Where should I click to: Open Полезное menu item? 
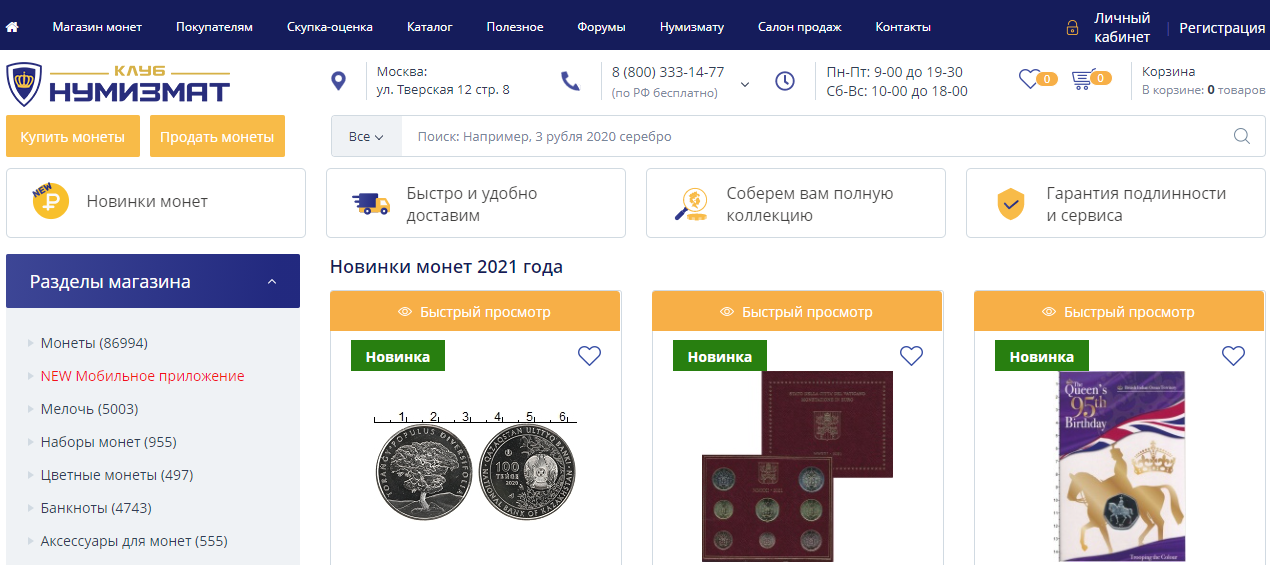[515, 27]
